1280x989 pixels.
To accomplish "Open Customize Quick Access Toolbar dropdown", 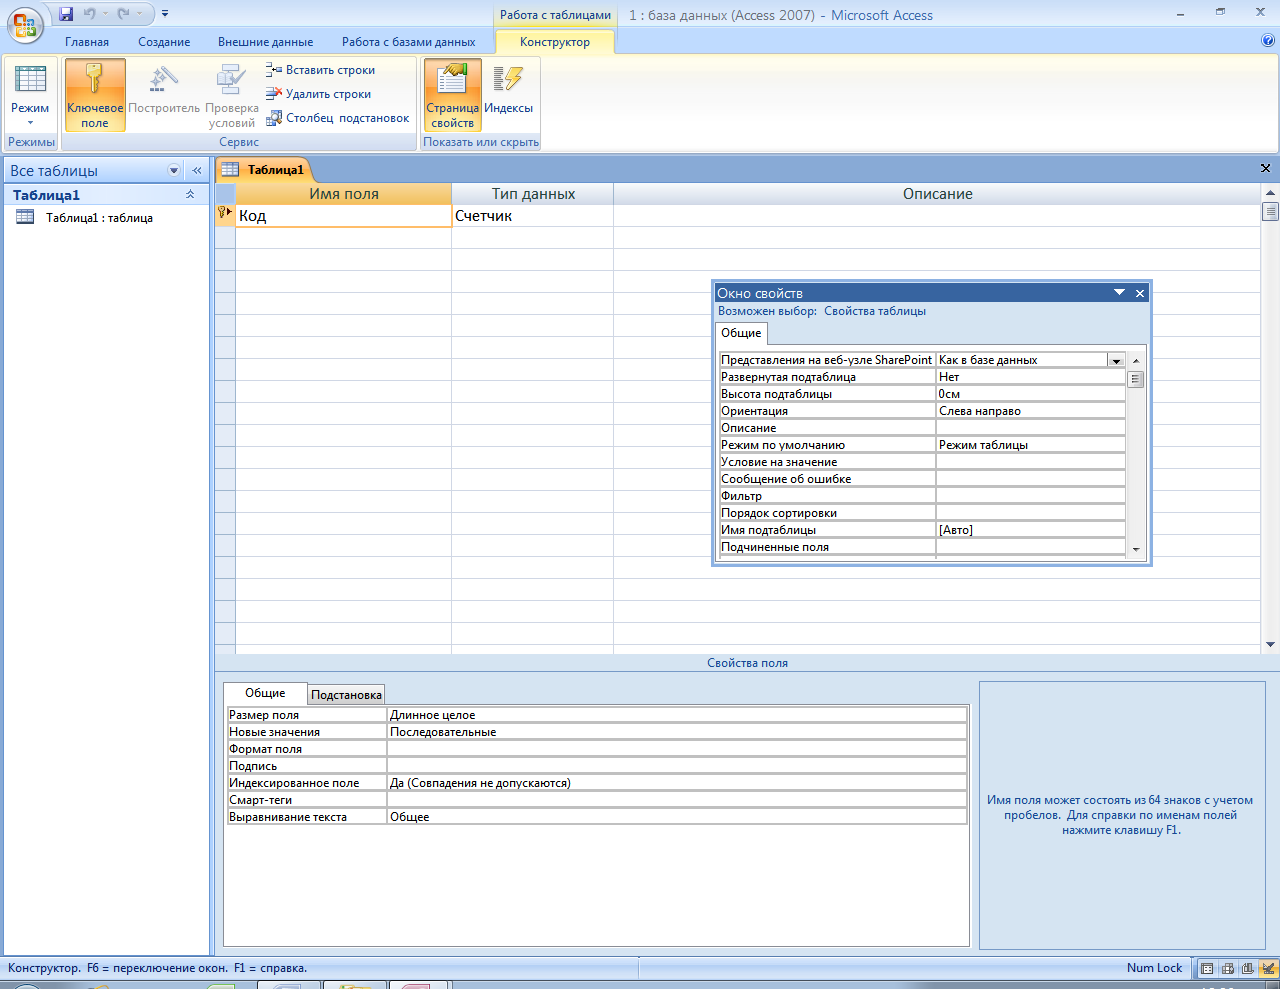I will pyautogui.click(x=164, y=14).
